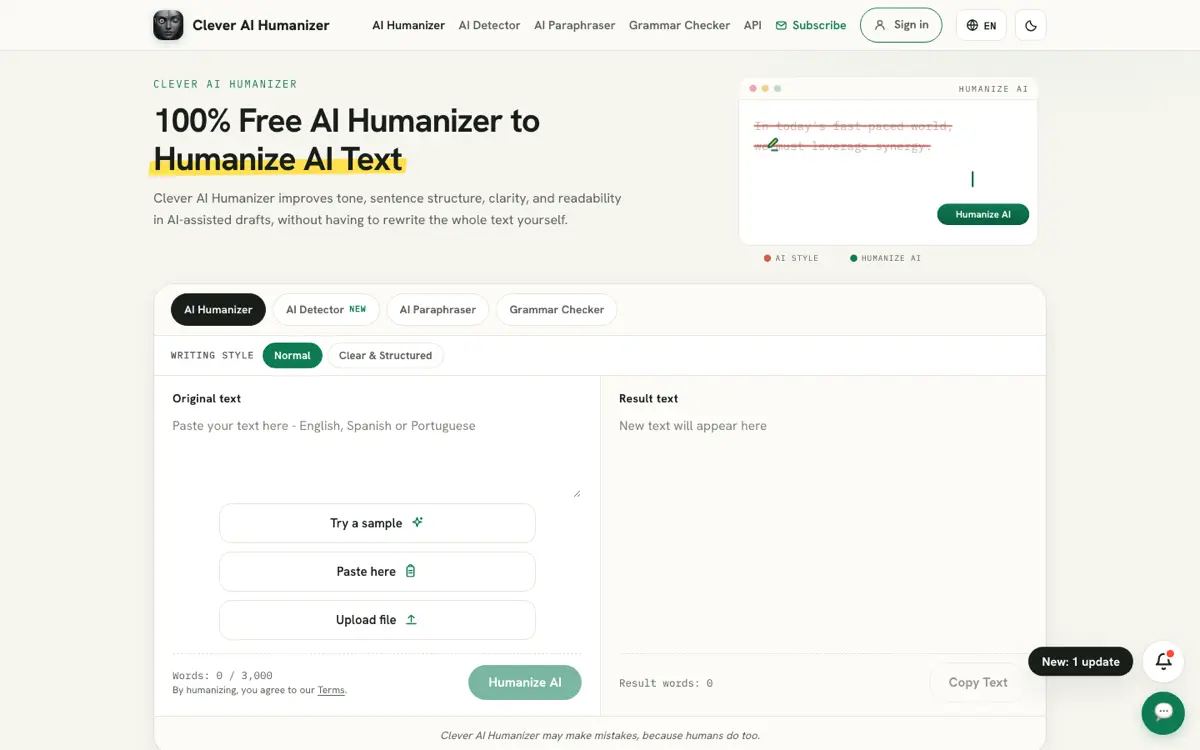Screen dimensions: 1200x750
Task: Select the Normal writing style
Action: (292, 355)
